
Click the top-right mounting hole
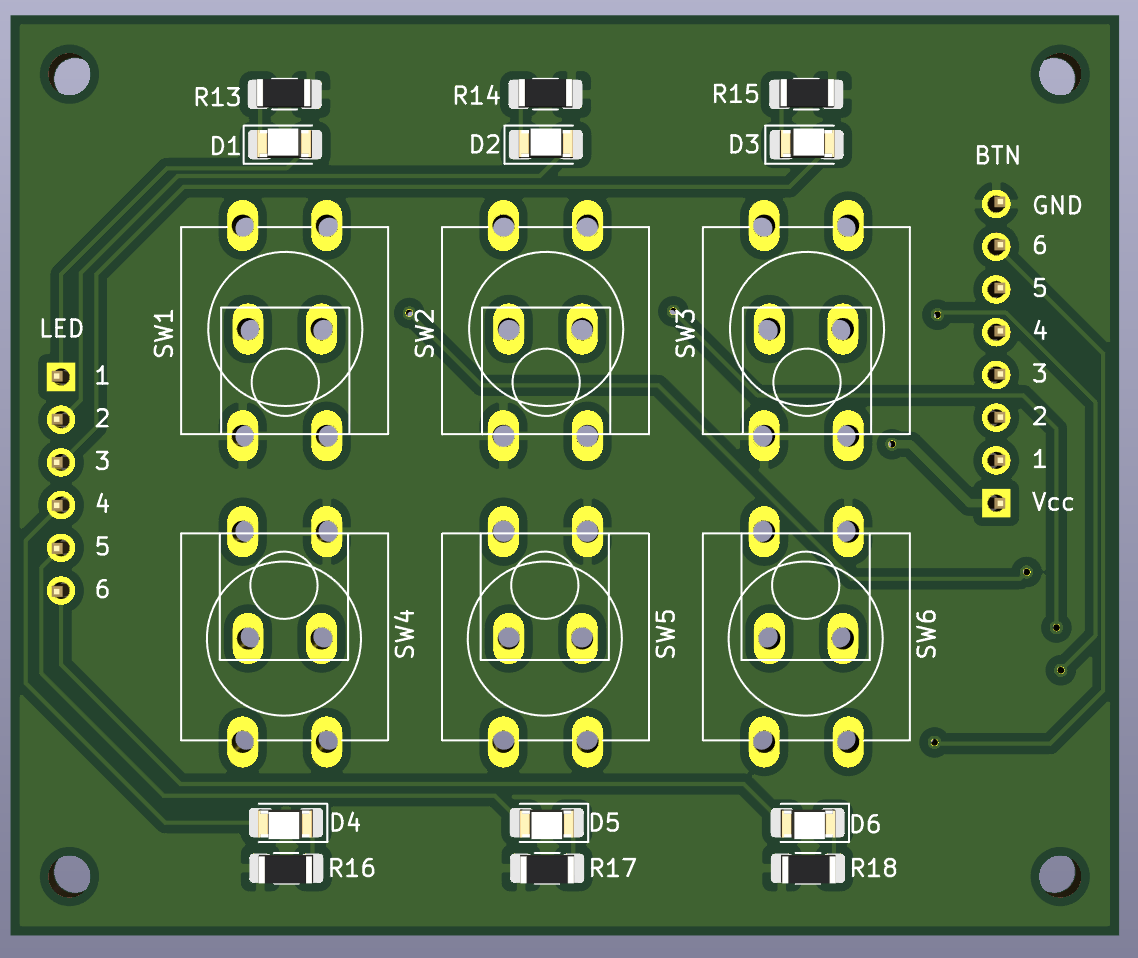pyautogui.click(x=1059, y=75)
